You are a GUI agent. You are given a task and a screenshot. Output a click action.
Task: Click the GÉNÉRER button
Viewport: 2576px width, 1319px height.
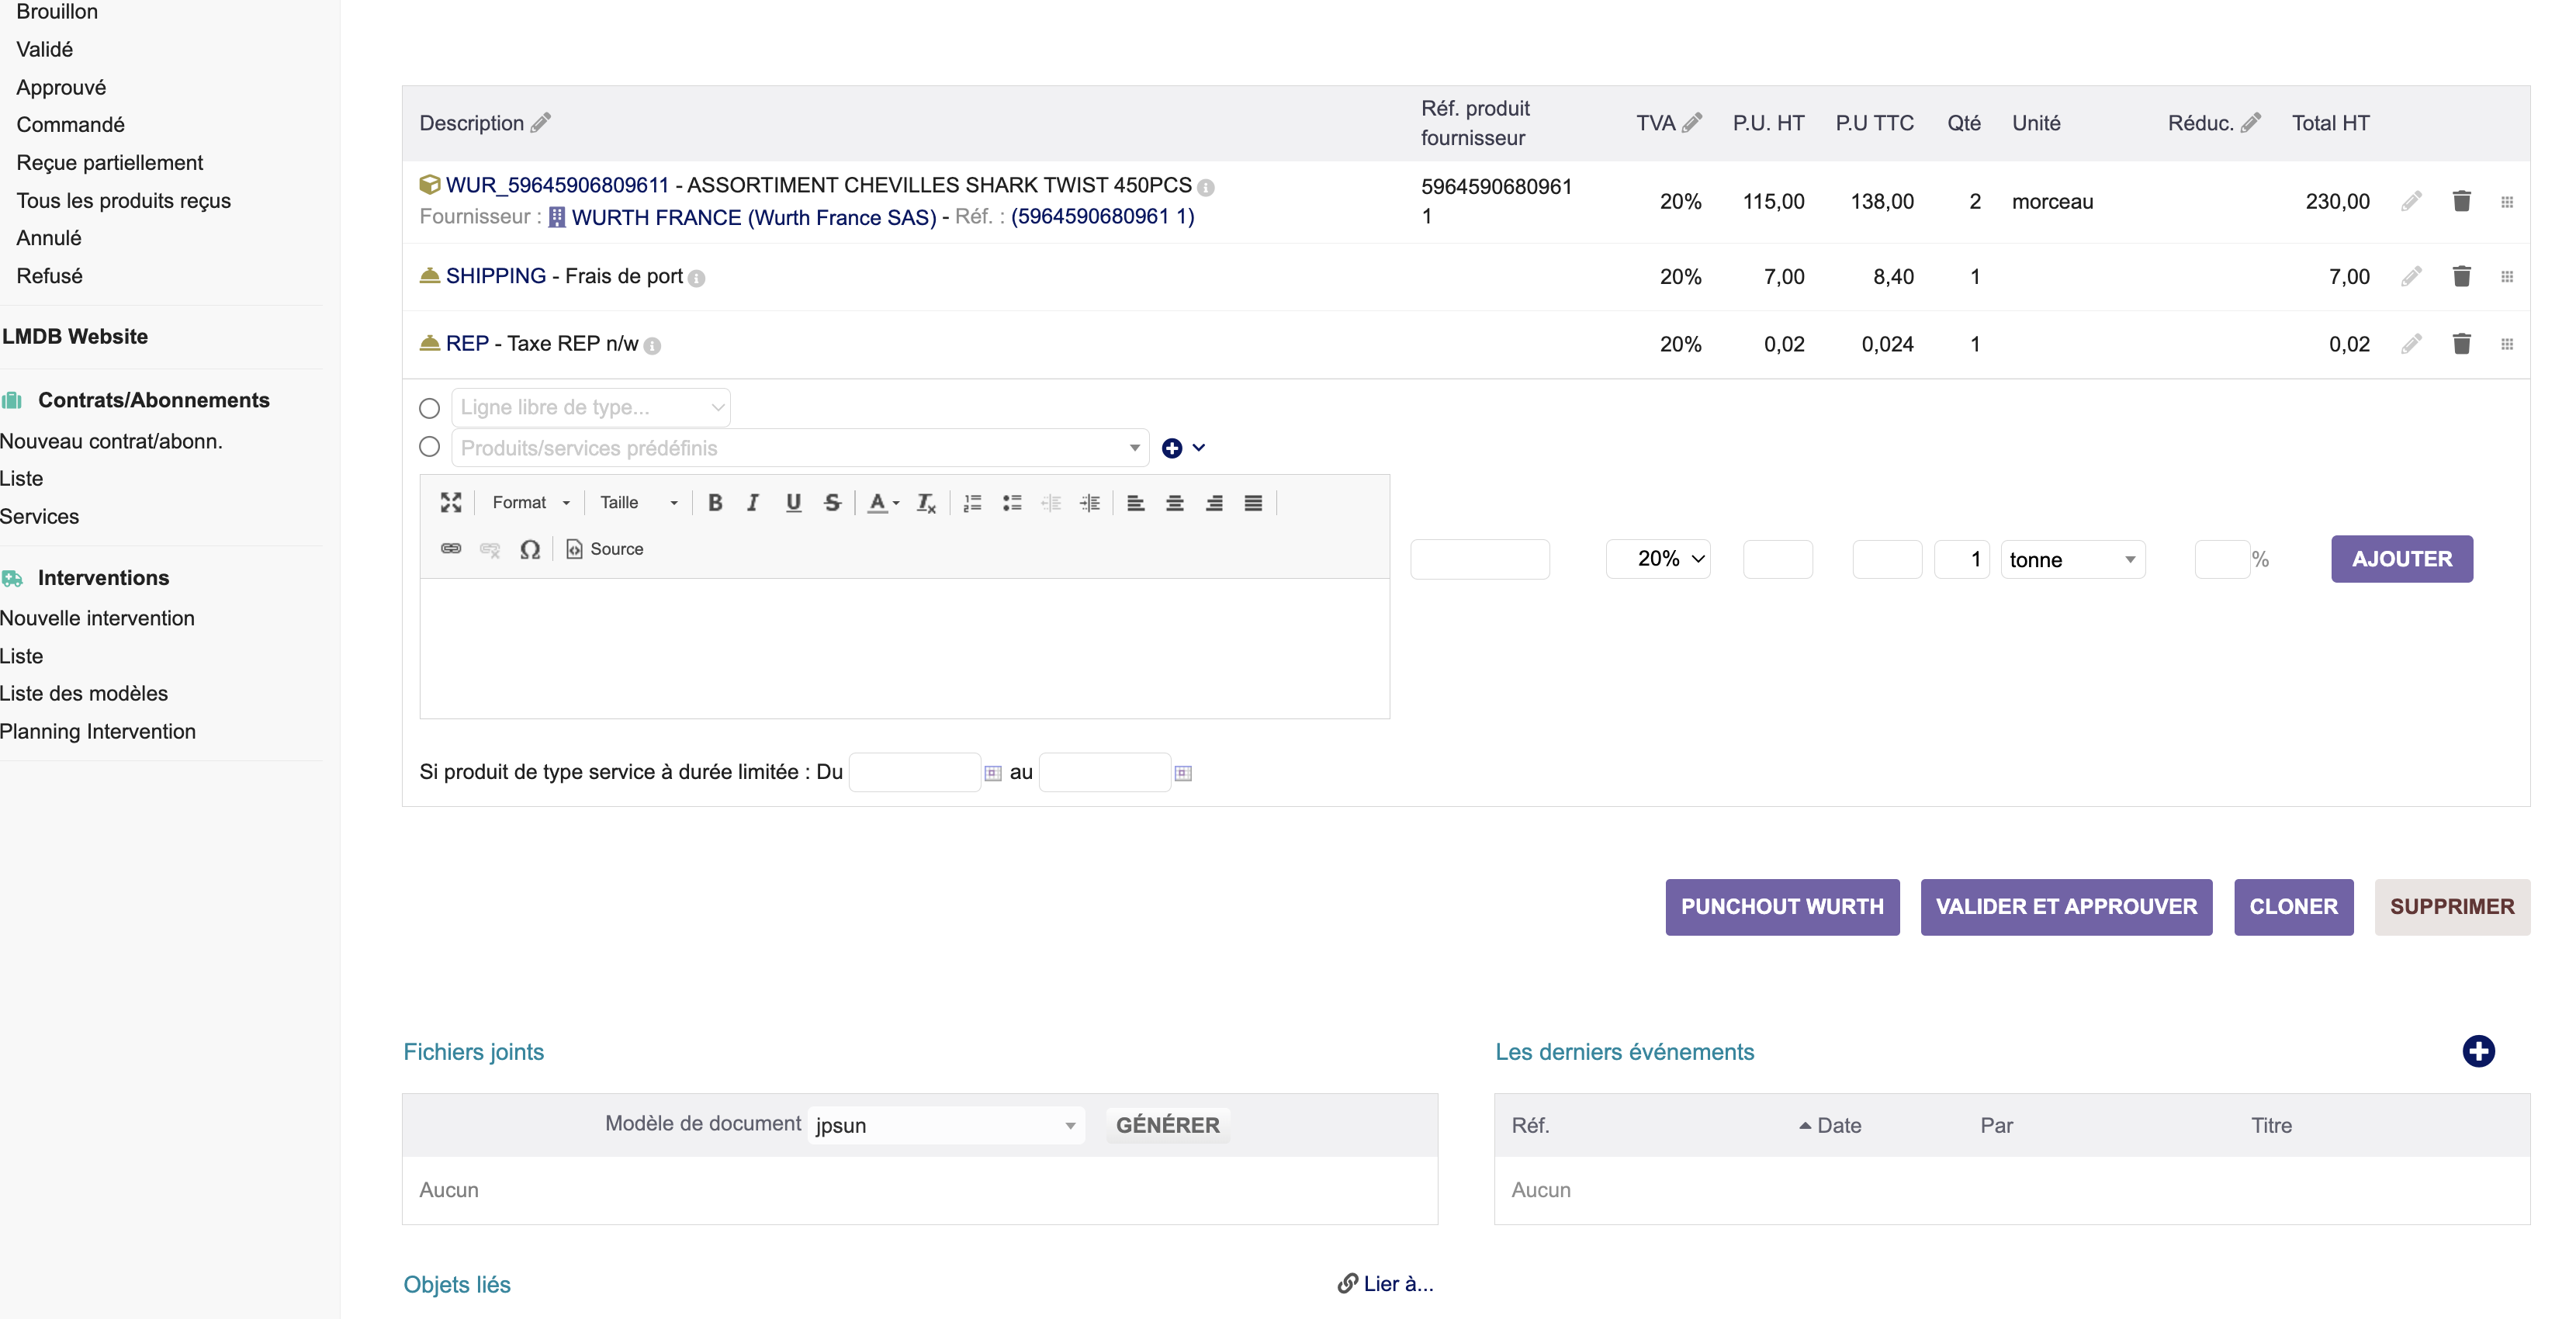pyautogui.click(x=1168, y=1126)
